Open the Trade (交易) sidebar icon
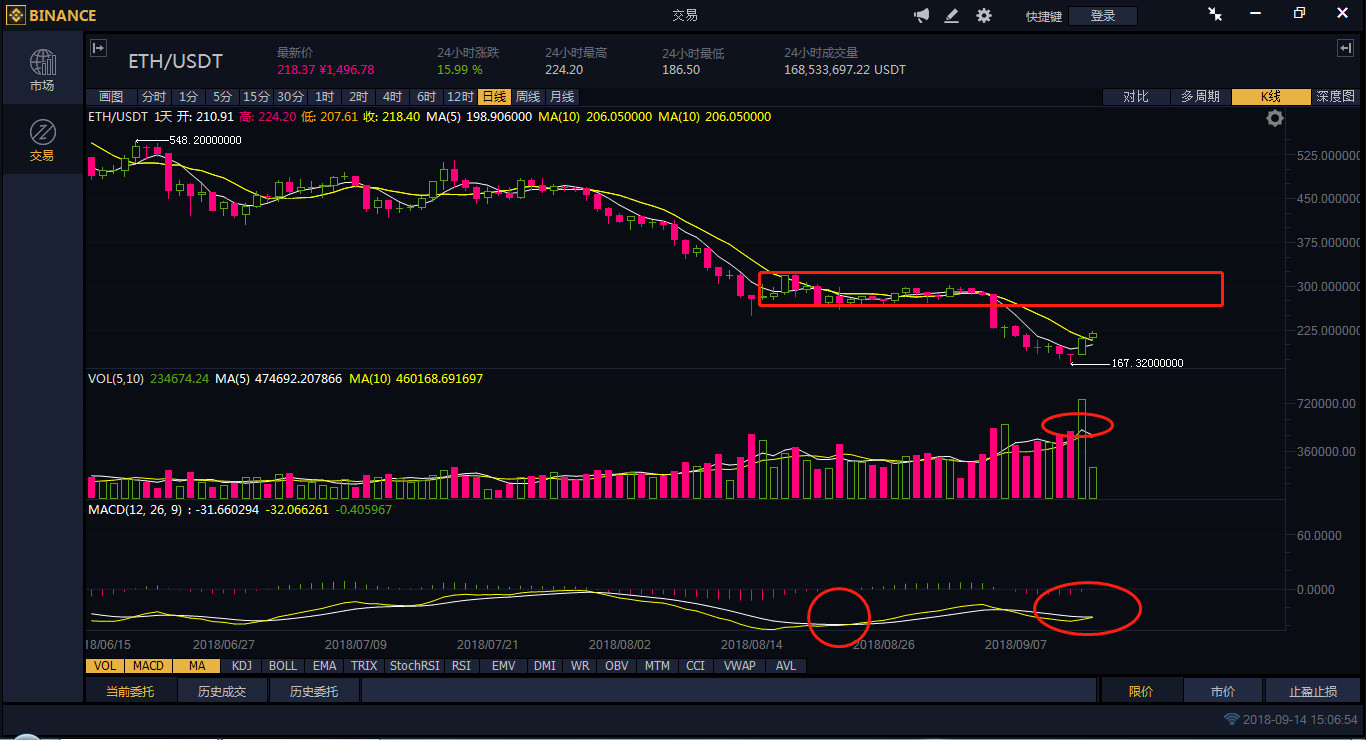Viewport: 1366px width, 740px height. (x=42, y=139)
